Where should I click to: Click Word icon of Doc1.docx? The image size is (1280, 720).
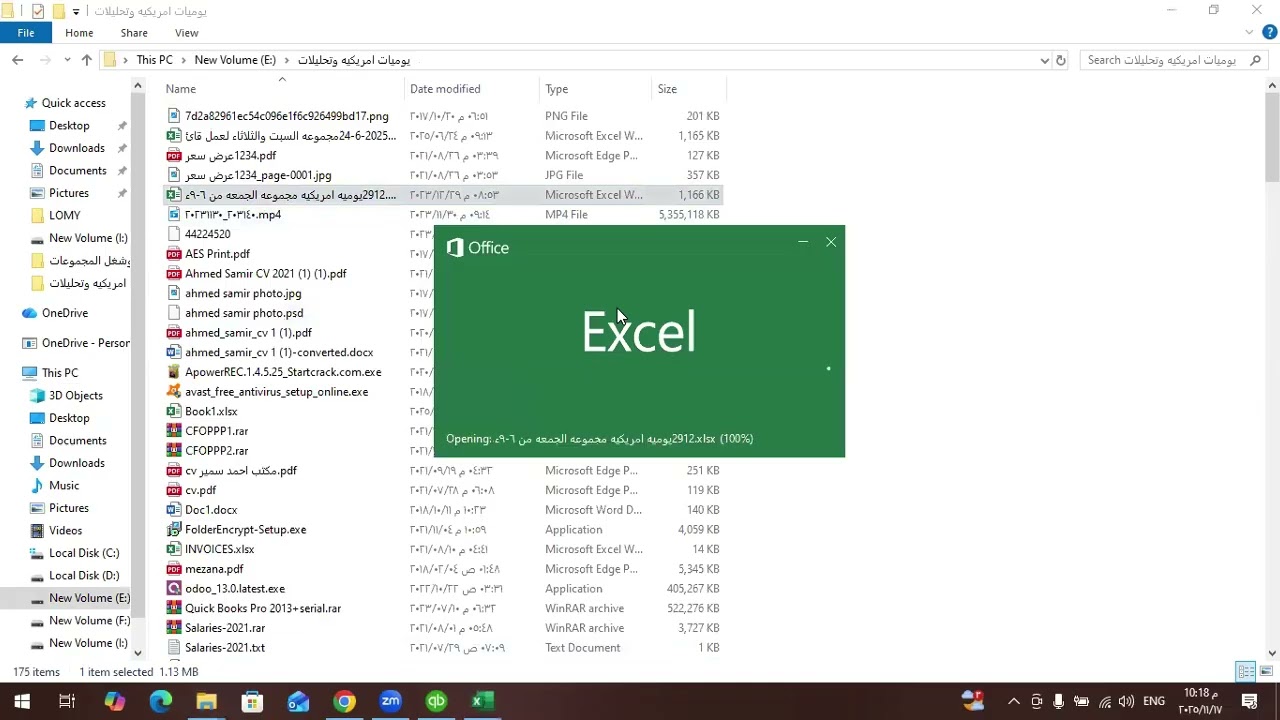pyautogui.click(x=174, y=510)
